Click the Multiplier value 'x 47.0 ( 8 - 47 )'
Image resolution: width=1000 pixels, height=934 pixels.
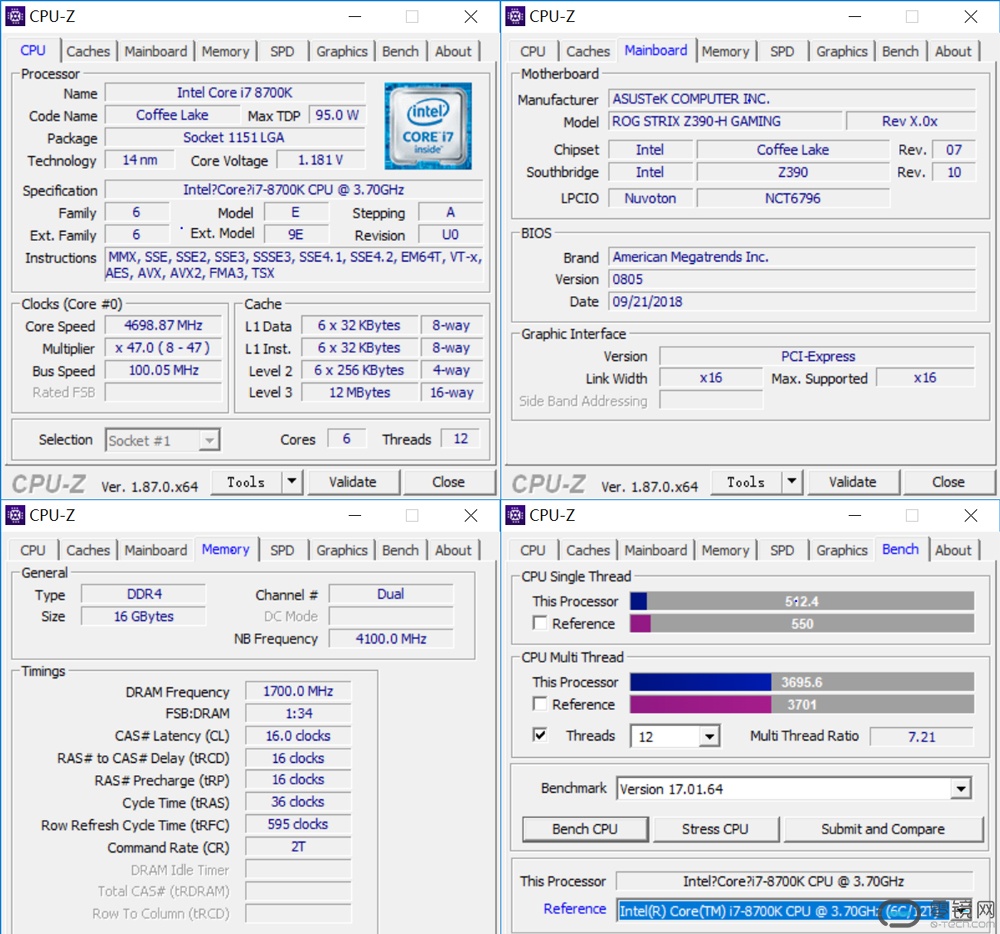163,347
